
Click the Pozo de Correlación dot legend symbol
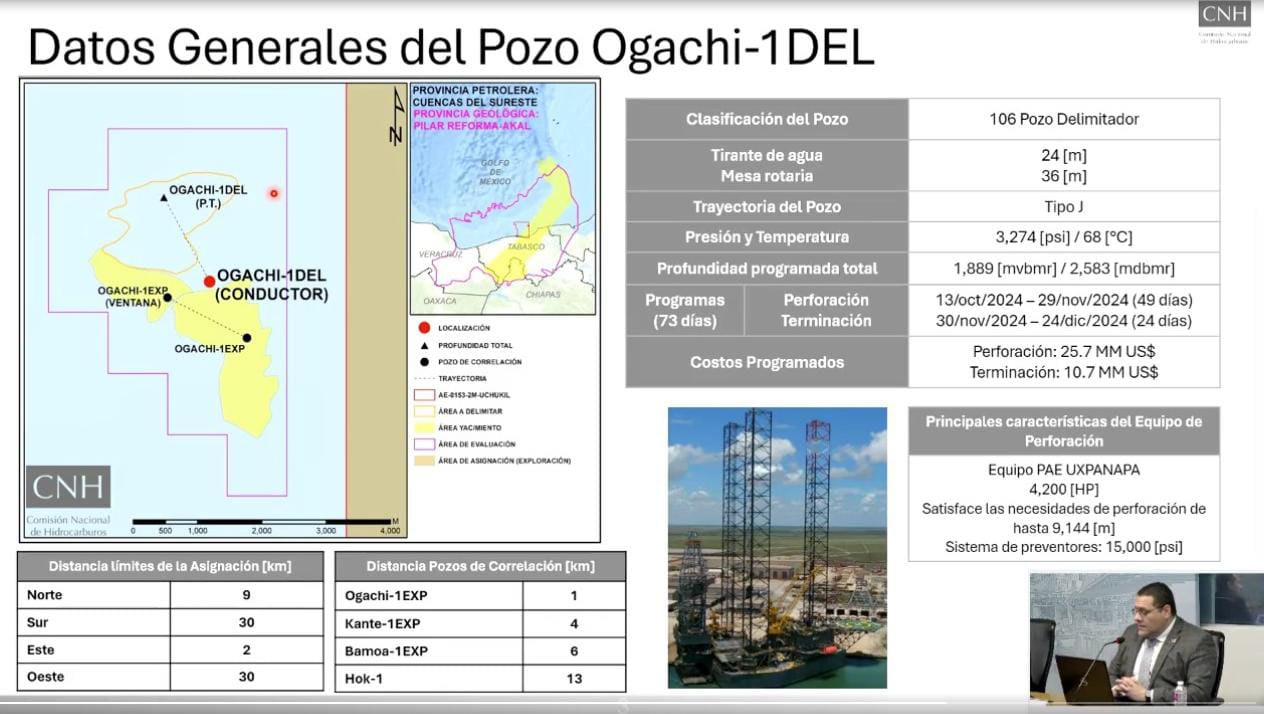[x=424, y=362]
